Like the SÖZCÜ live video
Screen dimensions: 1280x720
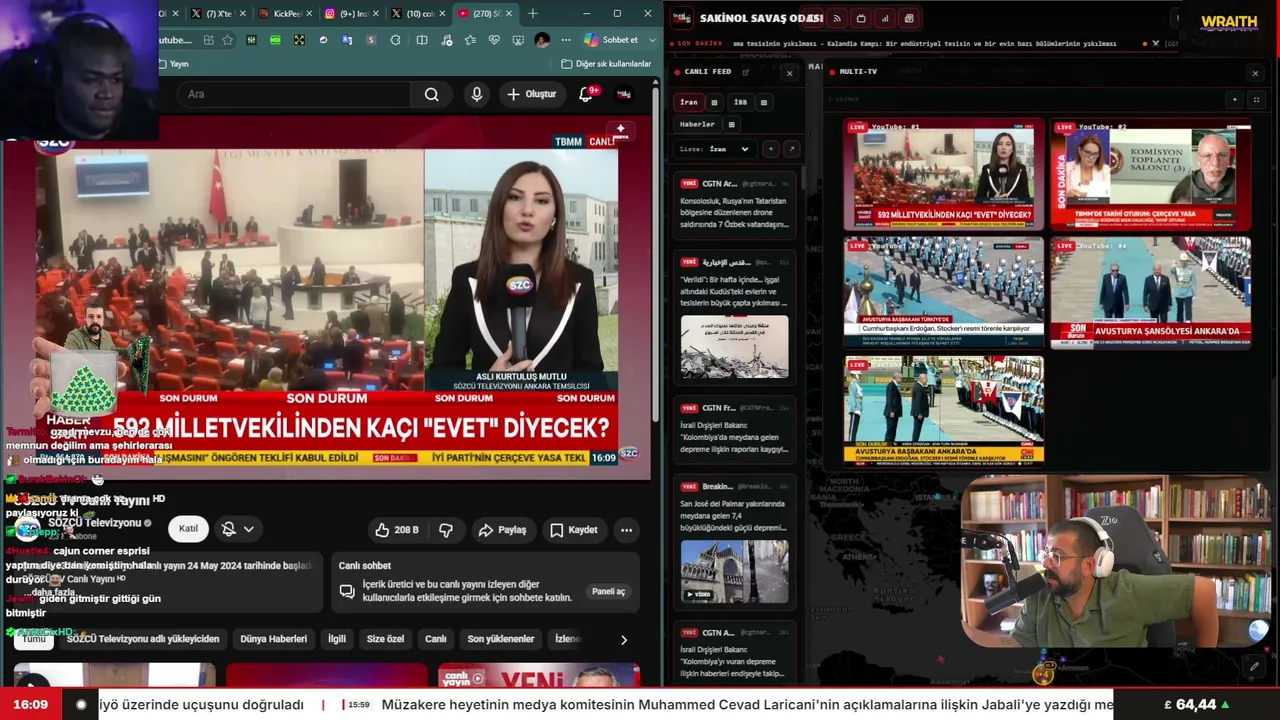[x=397, y=530]
